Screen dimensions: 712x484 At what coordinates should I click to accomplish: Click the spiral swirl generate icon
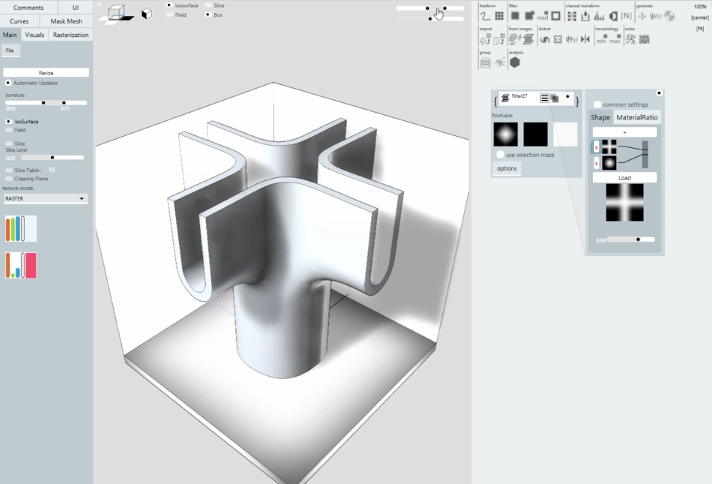coord(669,16)
